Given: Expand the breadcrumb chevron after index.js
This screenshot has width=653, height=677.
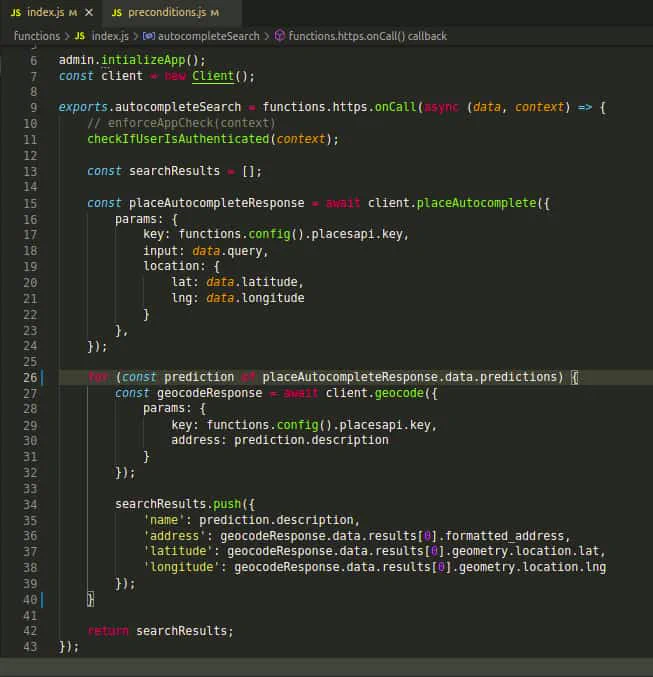Looking at the screenshot, I should [x=136, y=36].
